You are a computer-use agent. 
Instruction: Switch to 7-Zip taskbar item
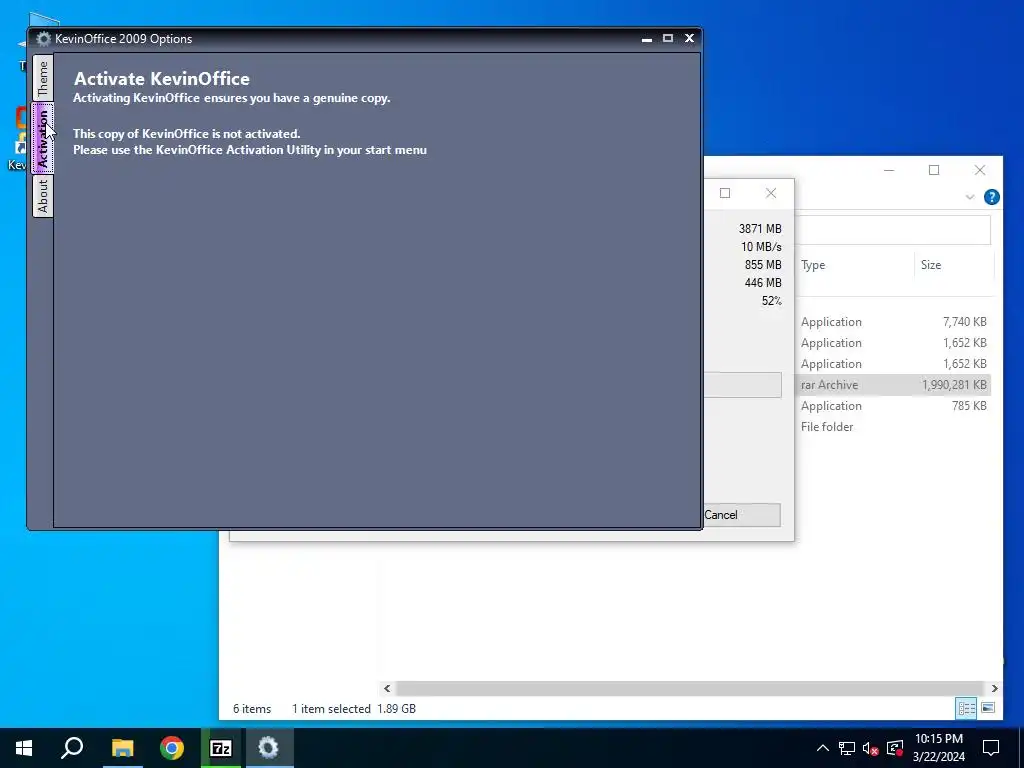click(221, 748)
